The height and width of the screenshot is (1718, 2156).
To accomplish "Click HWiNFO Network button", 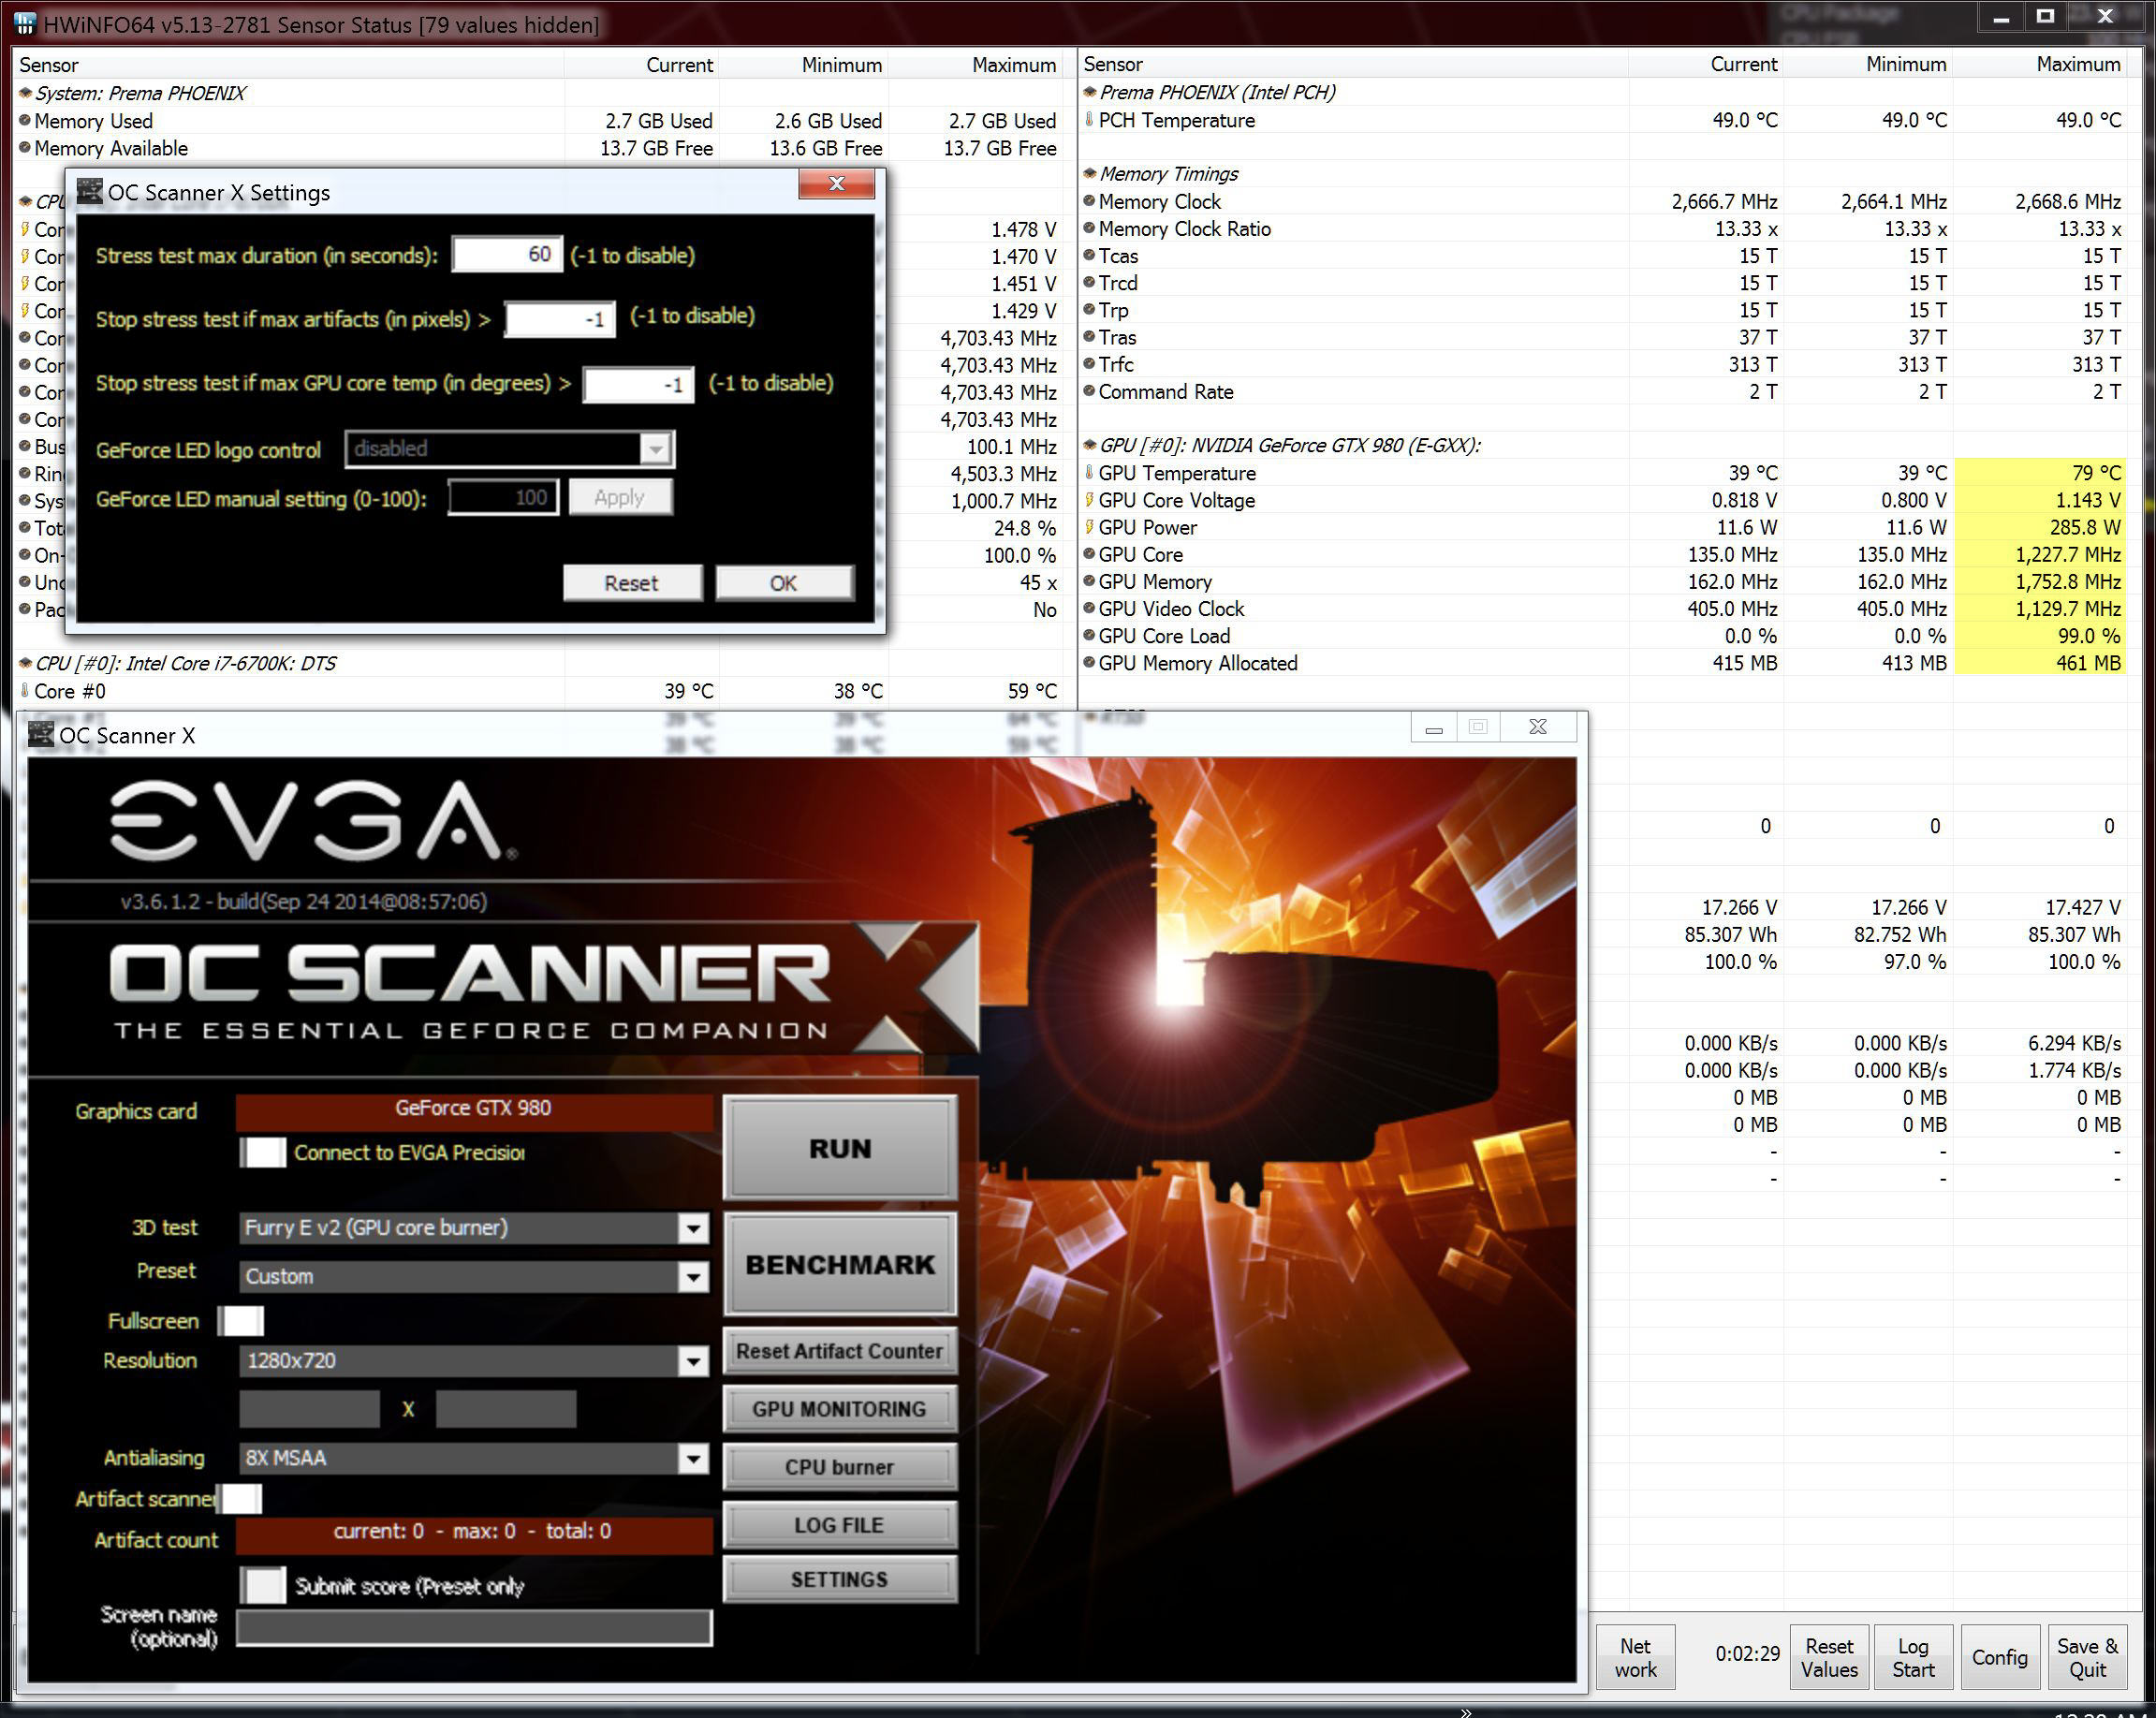I will coord(1635,1657).
